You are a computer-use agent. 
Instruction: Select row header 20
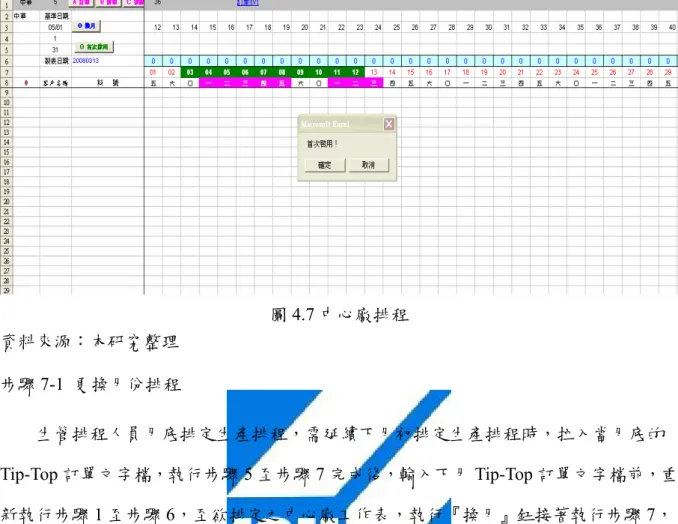click(x=6, y=201)
